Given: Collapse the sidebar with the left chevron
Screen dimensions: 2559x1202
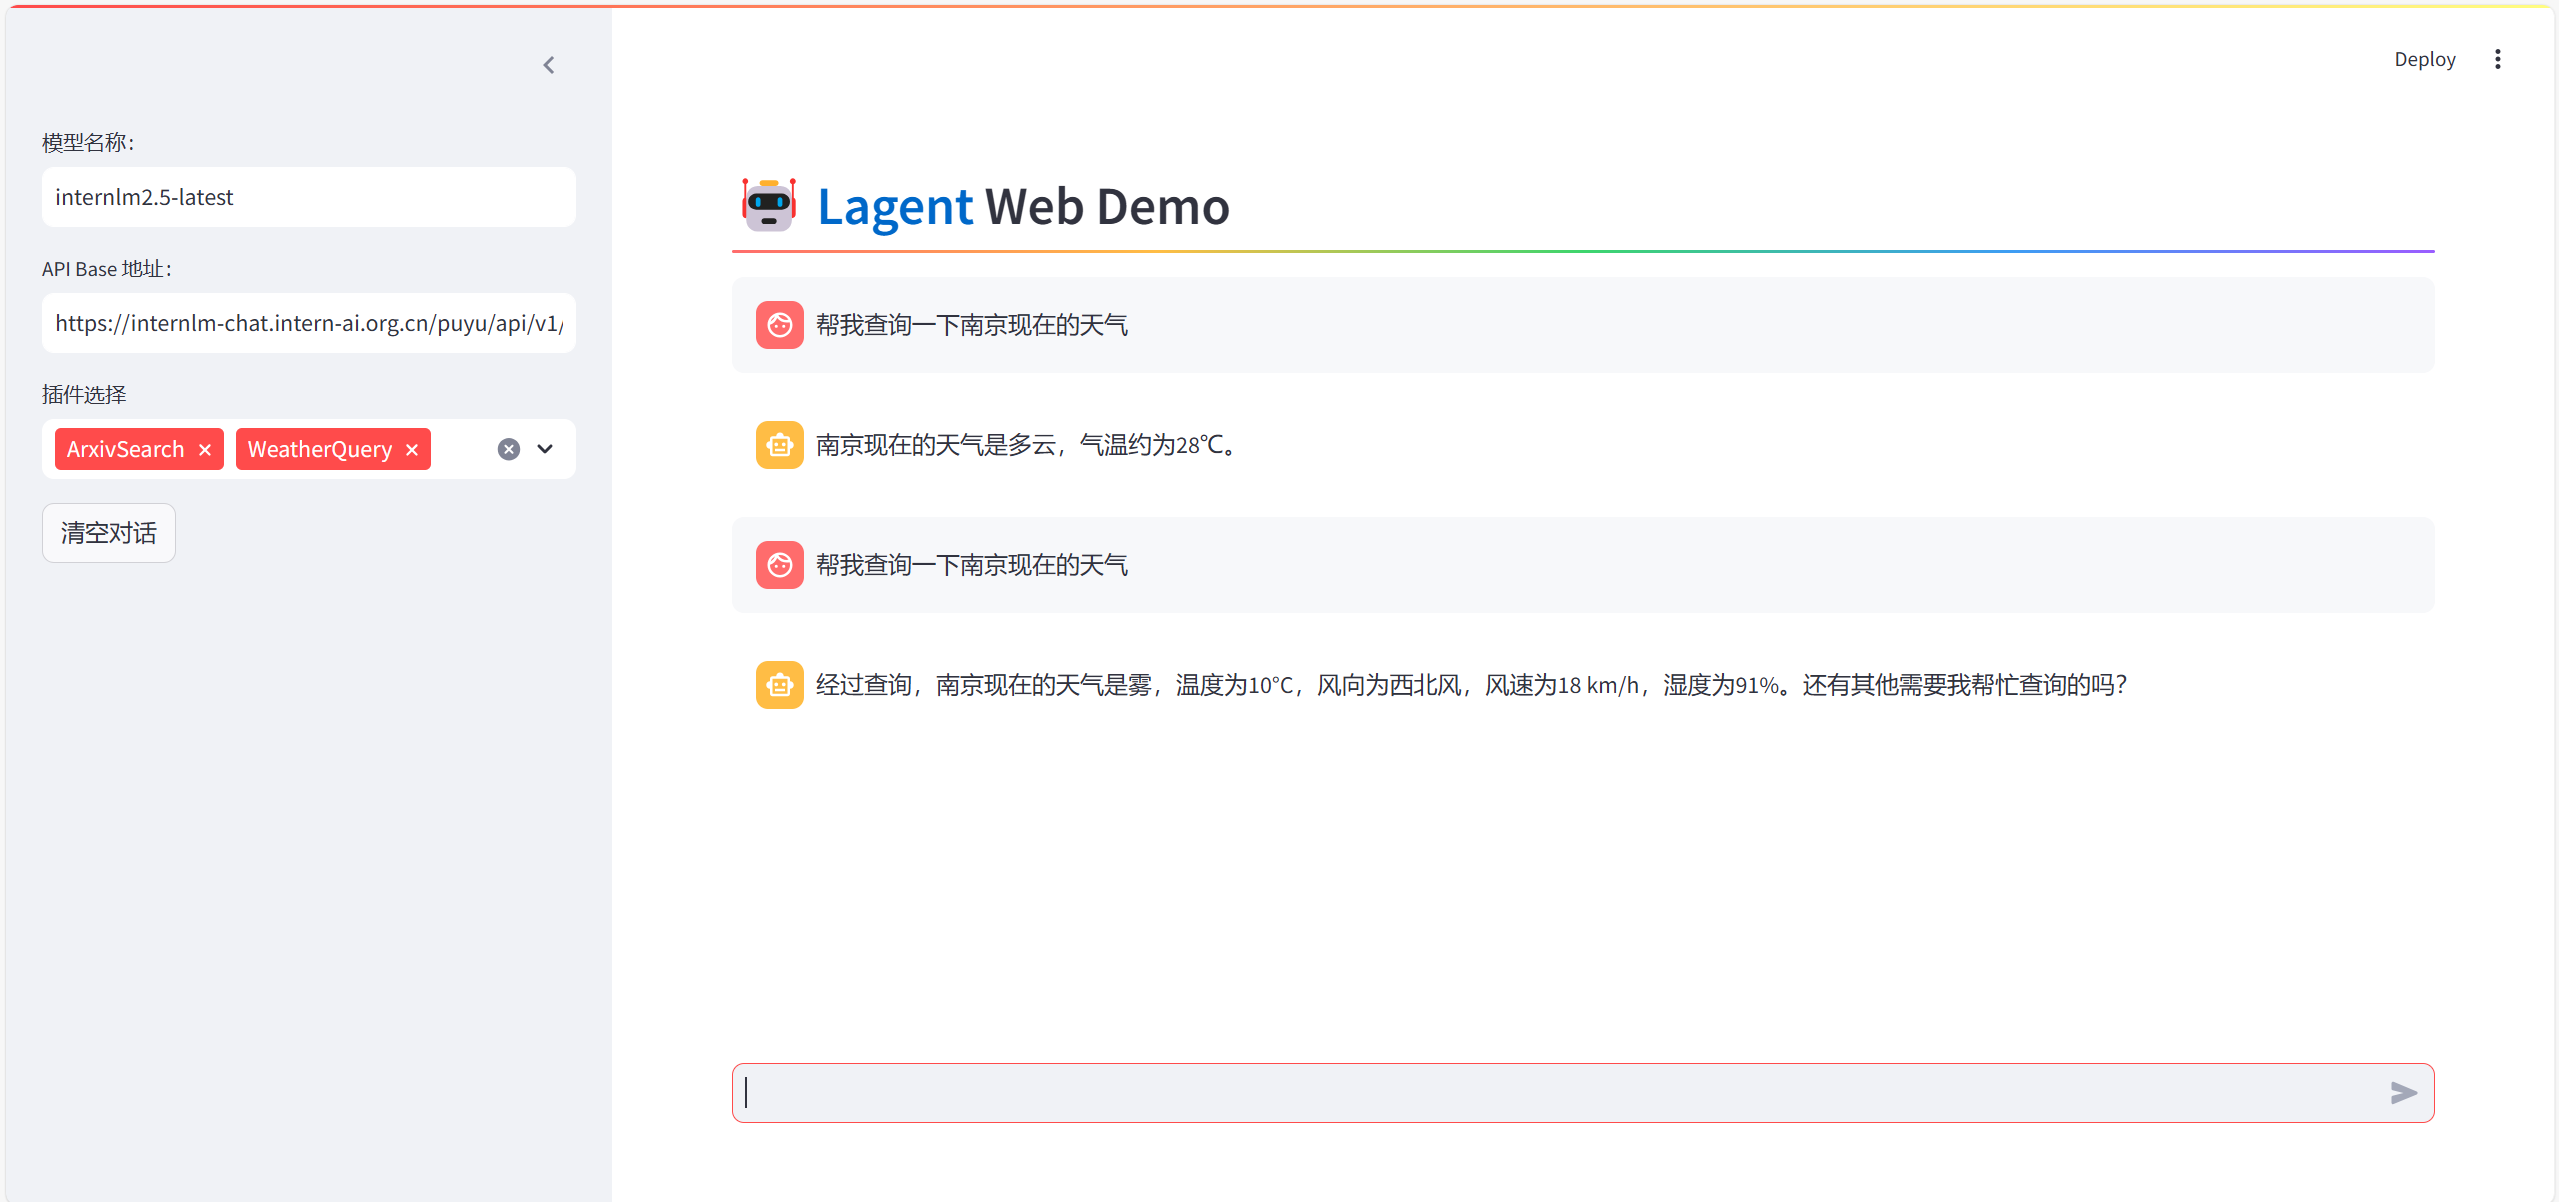Looking at the screenshot, I should click(549, 65).
